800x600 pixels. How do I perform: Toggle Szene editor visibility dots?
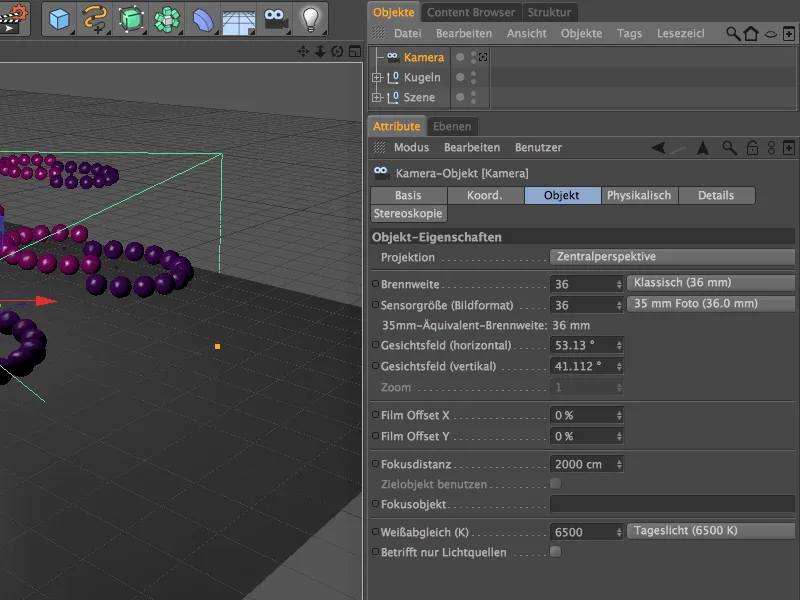click(473, 97)
